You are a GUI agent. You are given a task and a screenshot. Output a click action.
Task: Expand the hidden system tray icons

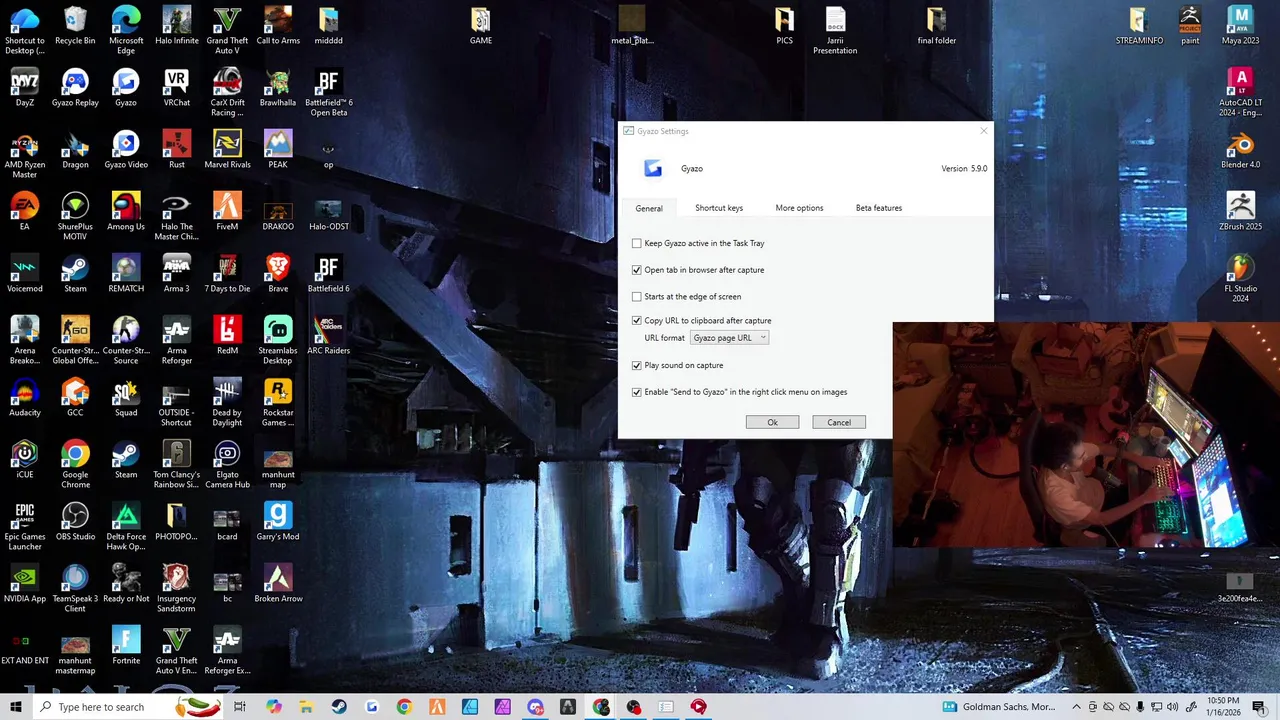(x=1076, y=707)
